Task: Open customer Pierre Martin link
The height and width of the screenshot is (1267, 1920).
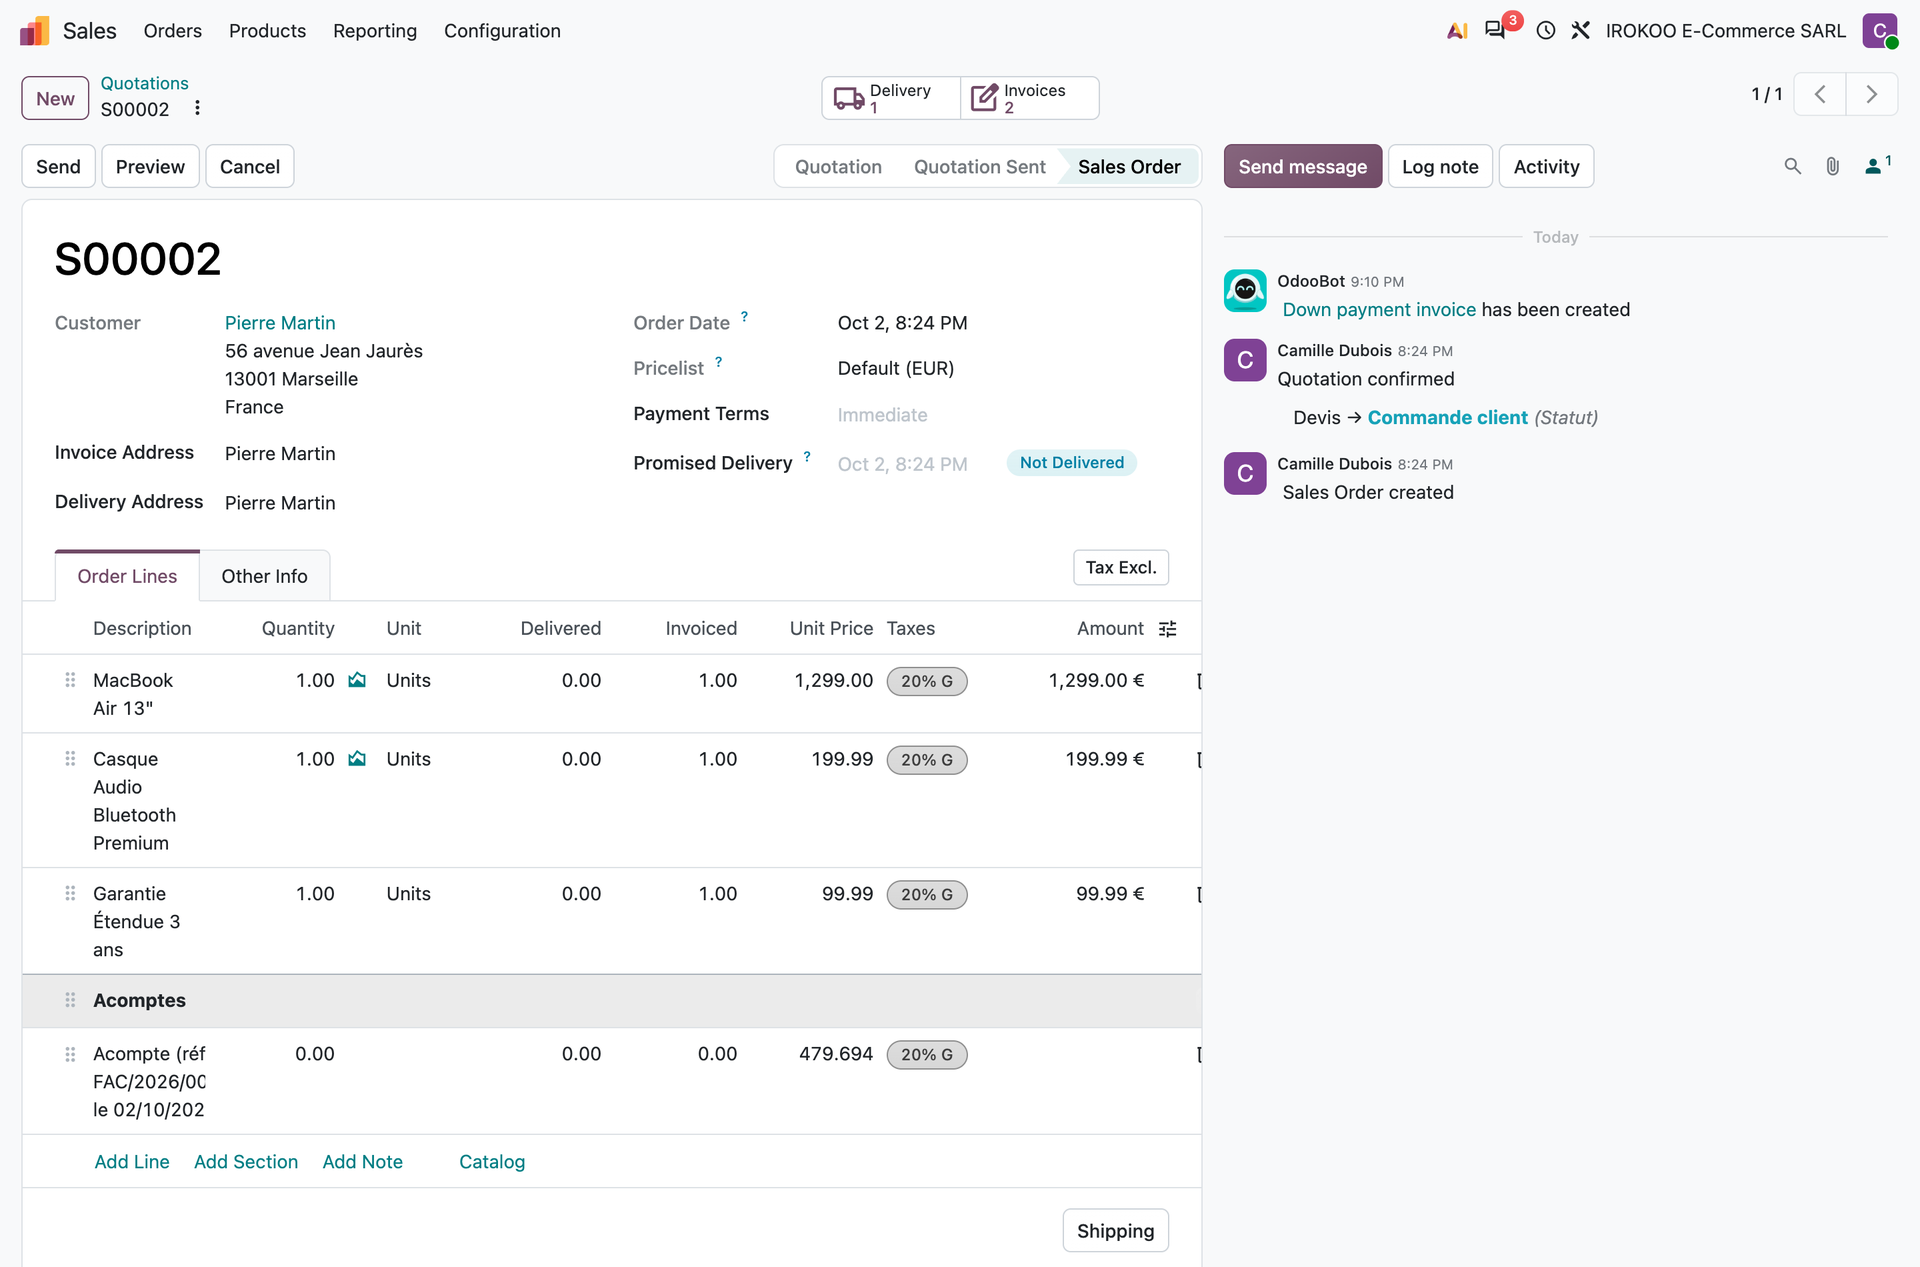Action: click(x=280, y=323)
